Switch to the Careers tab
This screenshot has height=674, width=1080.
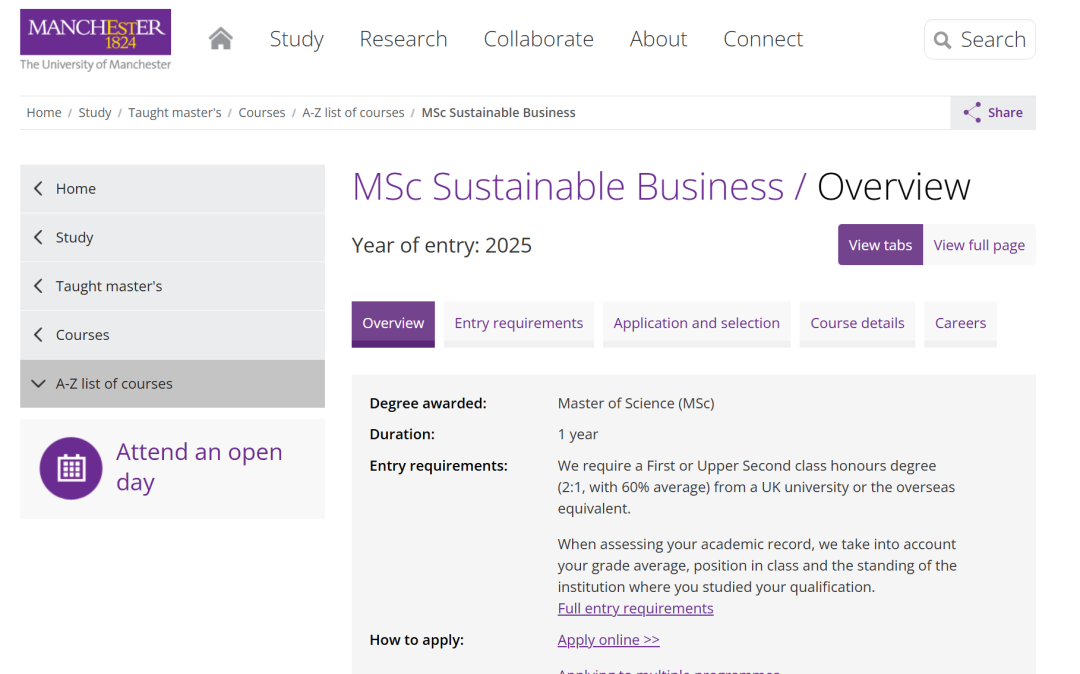point(960,324)
